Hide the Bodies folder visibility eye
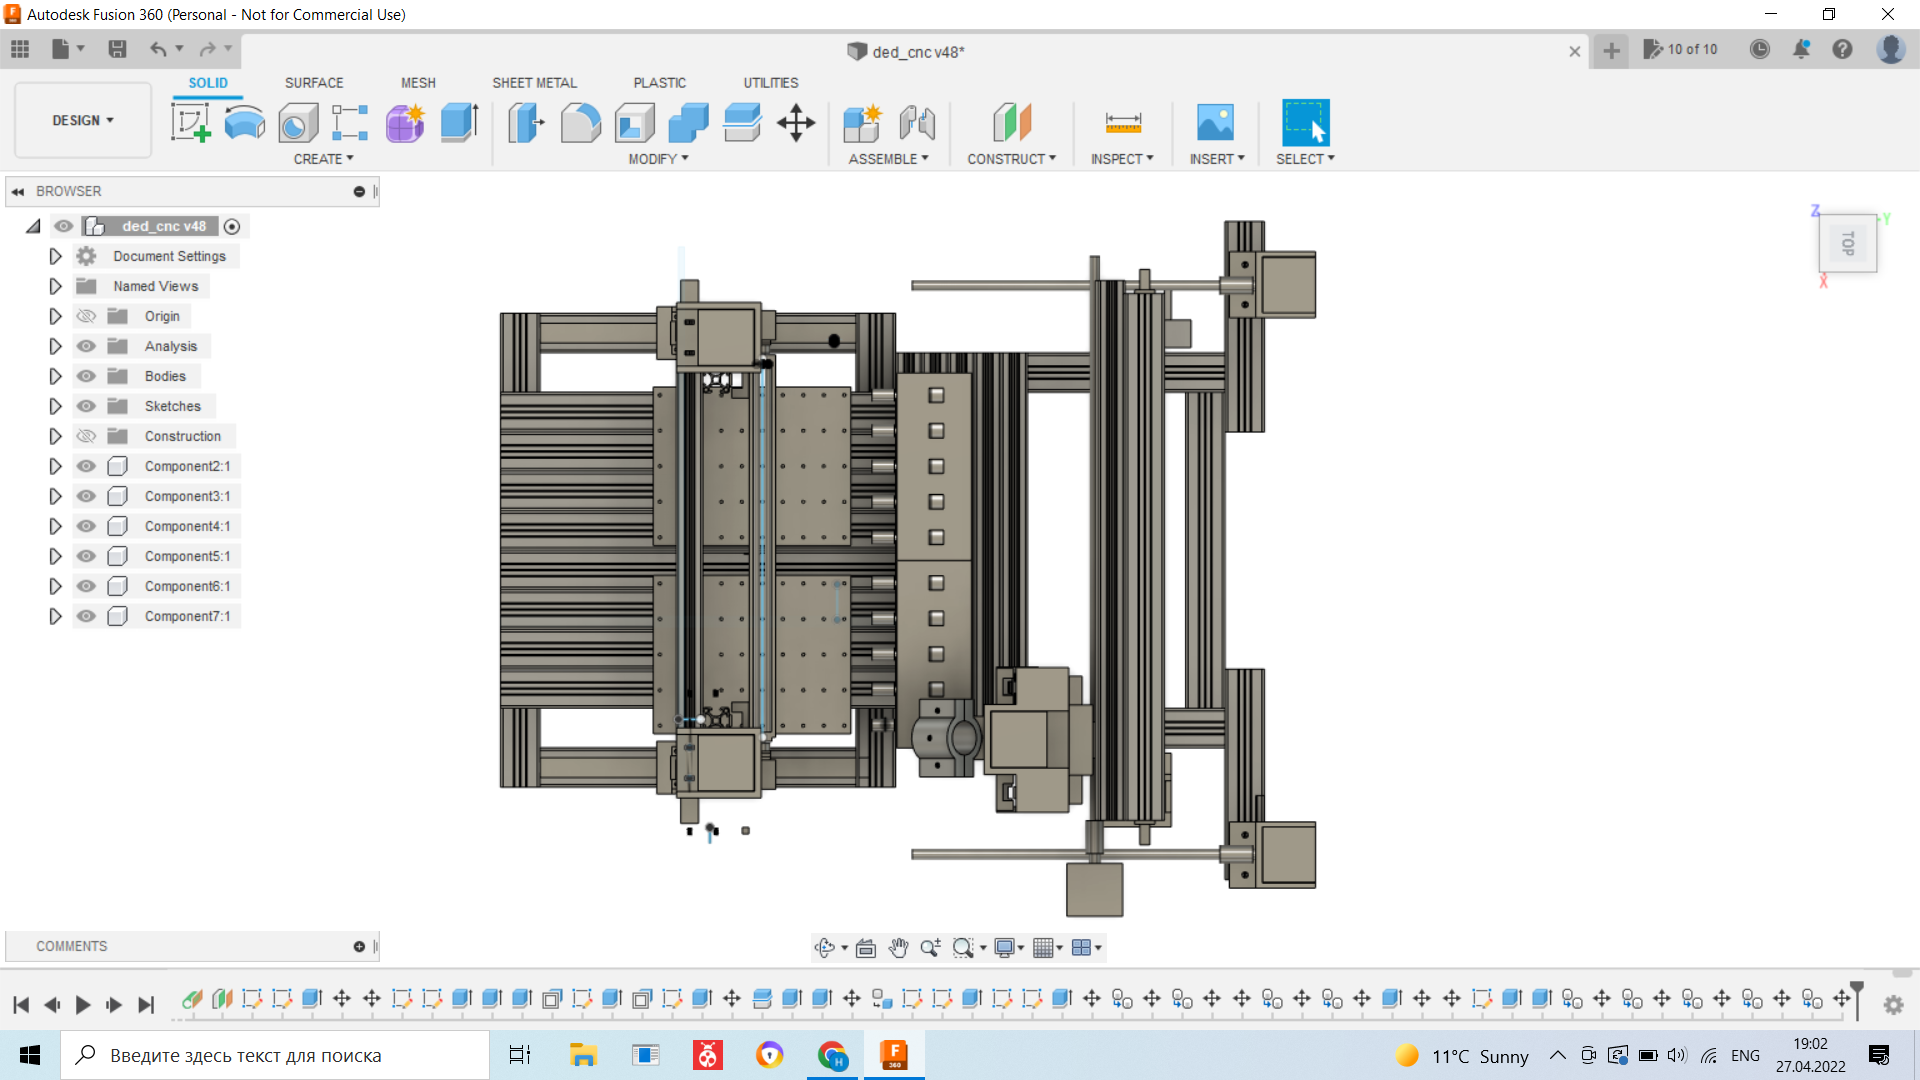The height and width of the screenshot is (1080, 1920). pos(87,376)
